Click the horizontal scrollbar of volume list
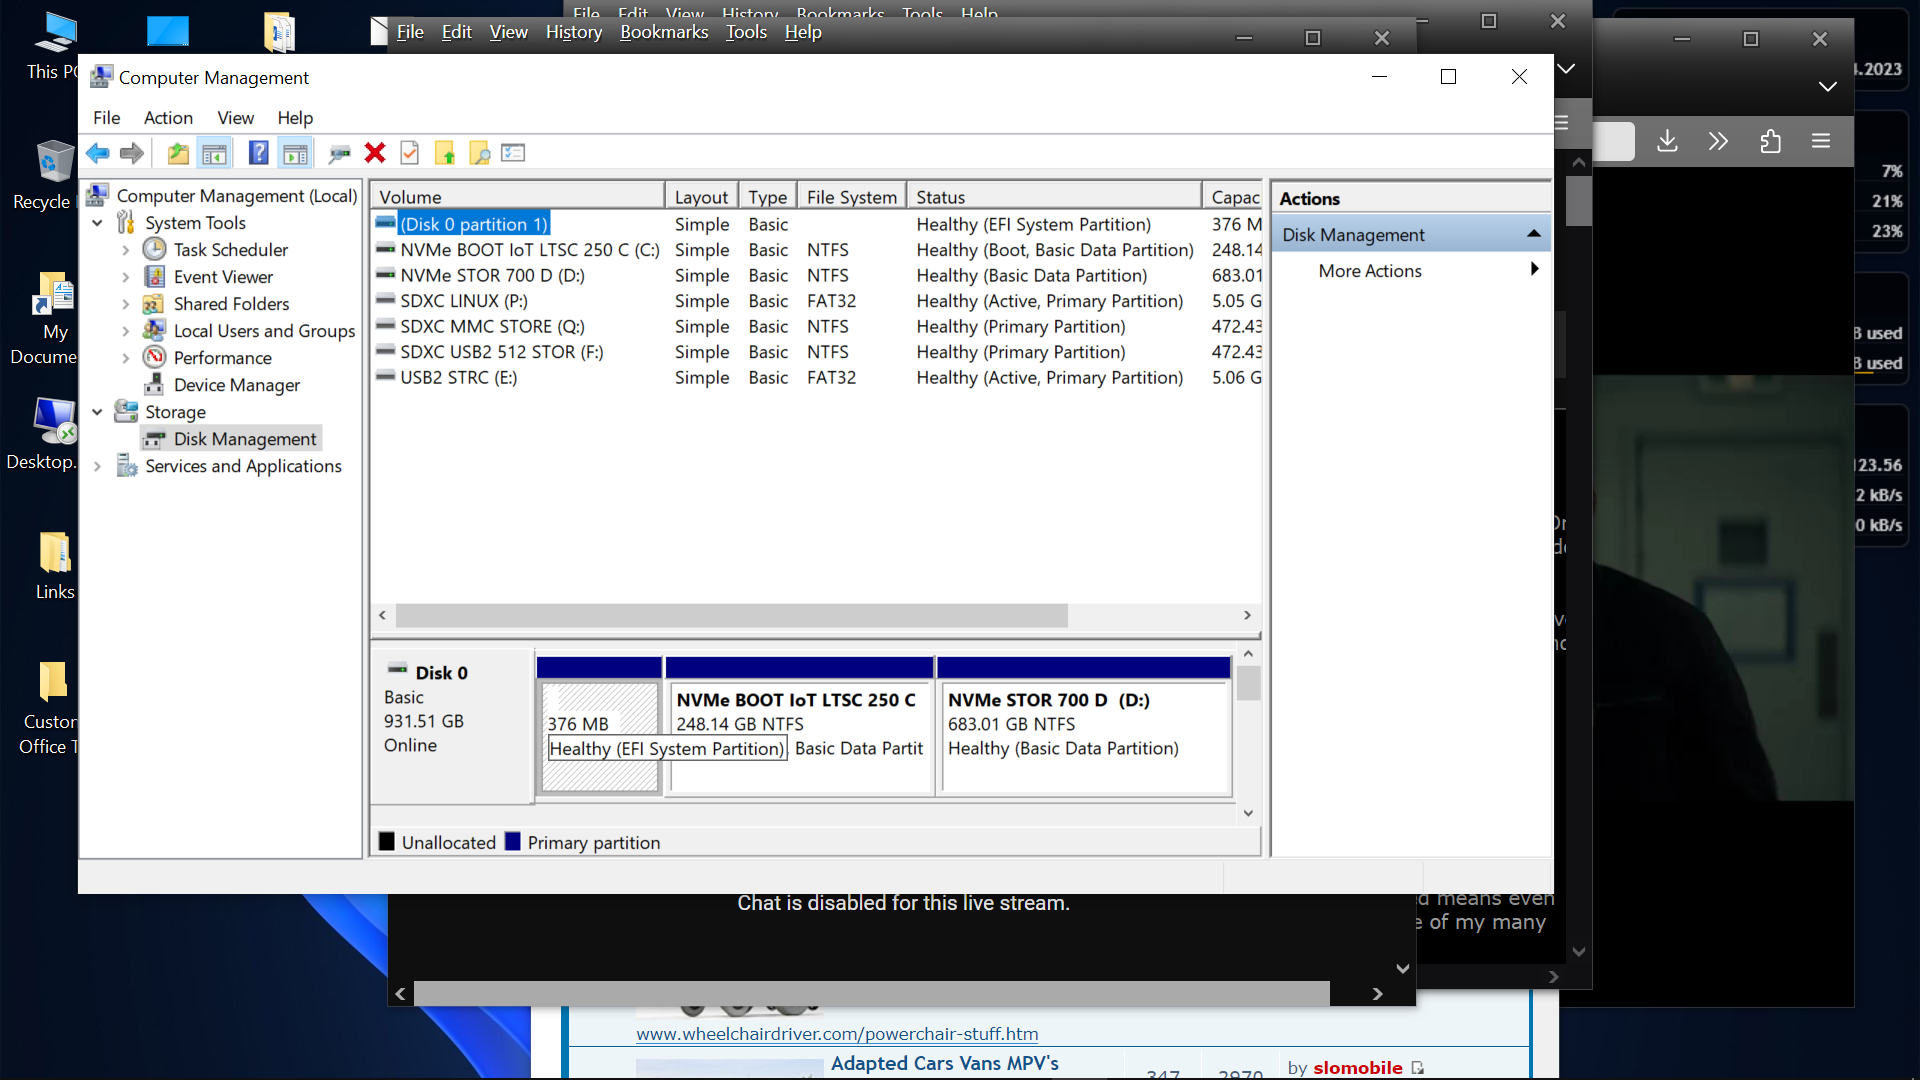The image size is (1920, 1080). point(731,616)
